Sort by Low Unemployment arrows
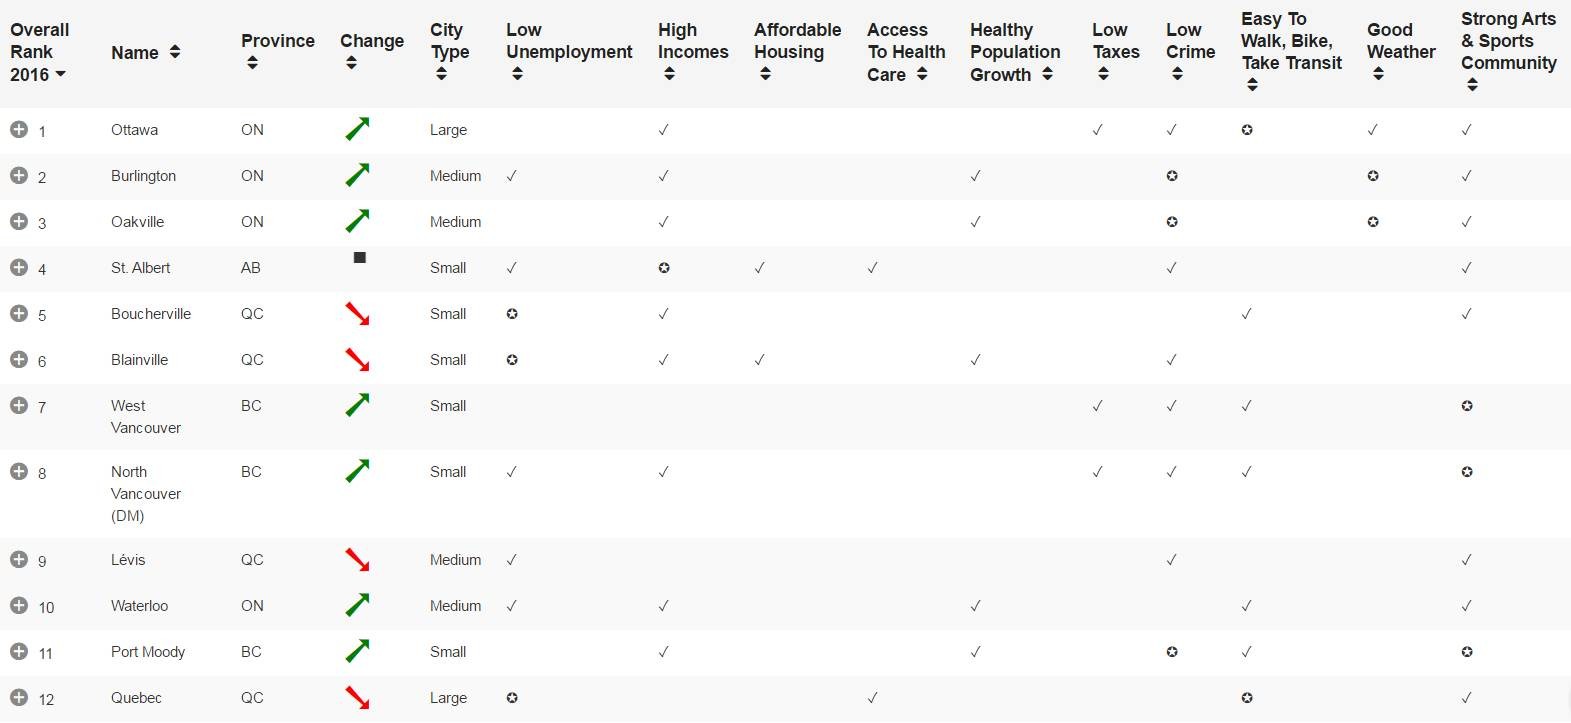 pos(517,74)
